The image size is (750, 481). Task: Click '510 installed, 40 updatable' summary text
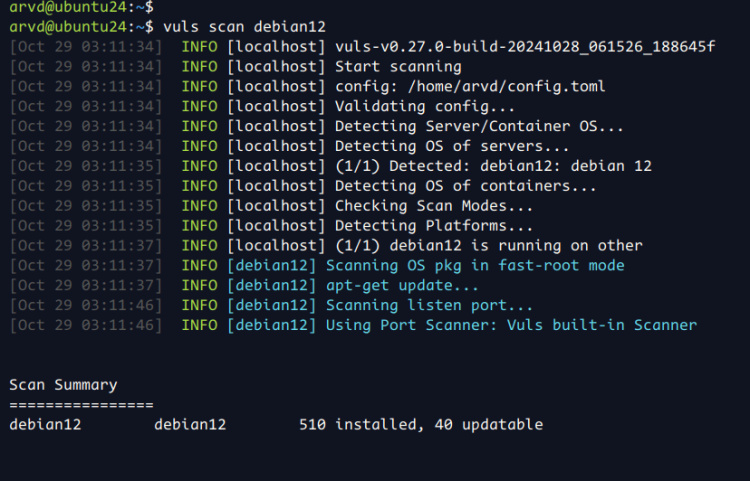point(420,425)
